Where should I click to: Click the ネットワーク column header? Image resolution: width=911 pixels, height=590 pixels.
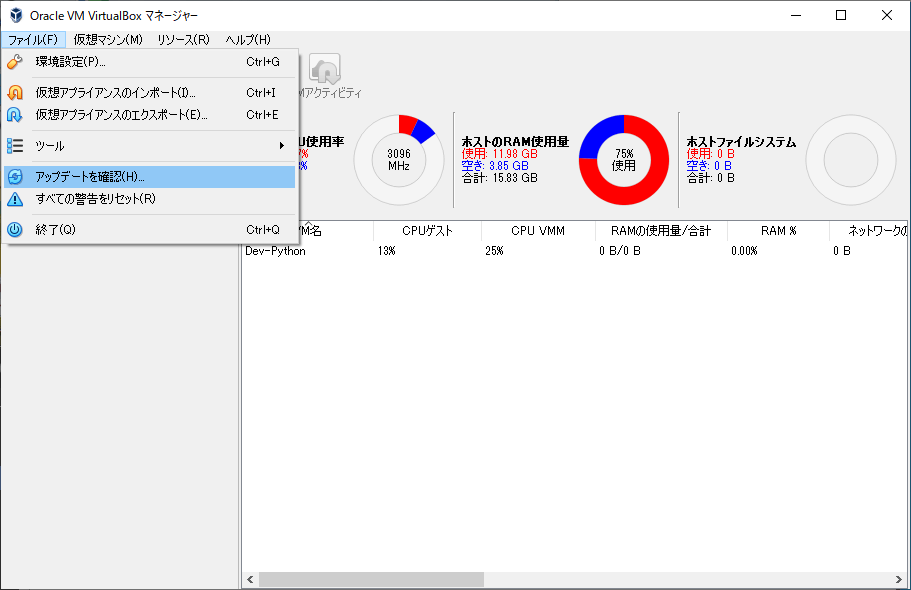click(x=869, y=231)
